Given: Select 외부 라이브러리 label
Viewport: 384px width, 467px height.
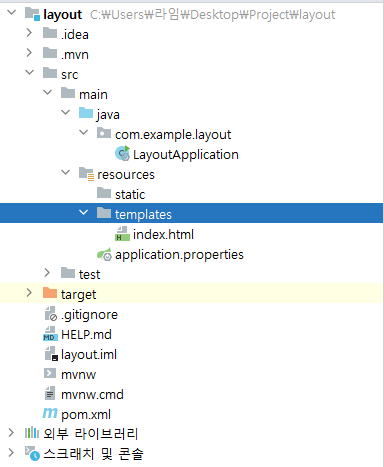Looking at the screenshot, I should coord(90,433).
